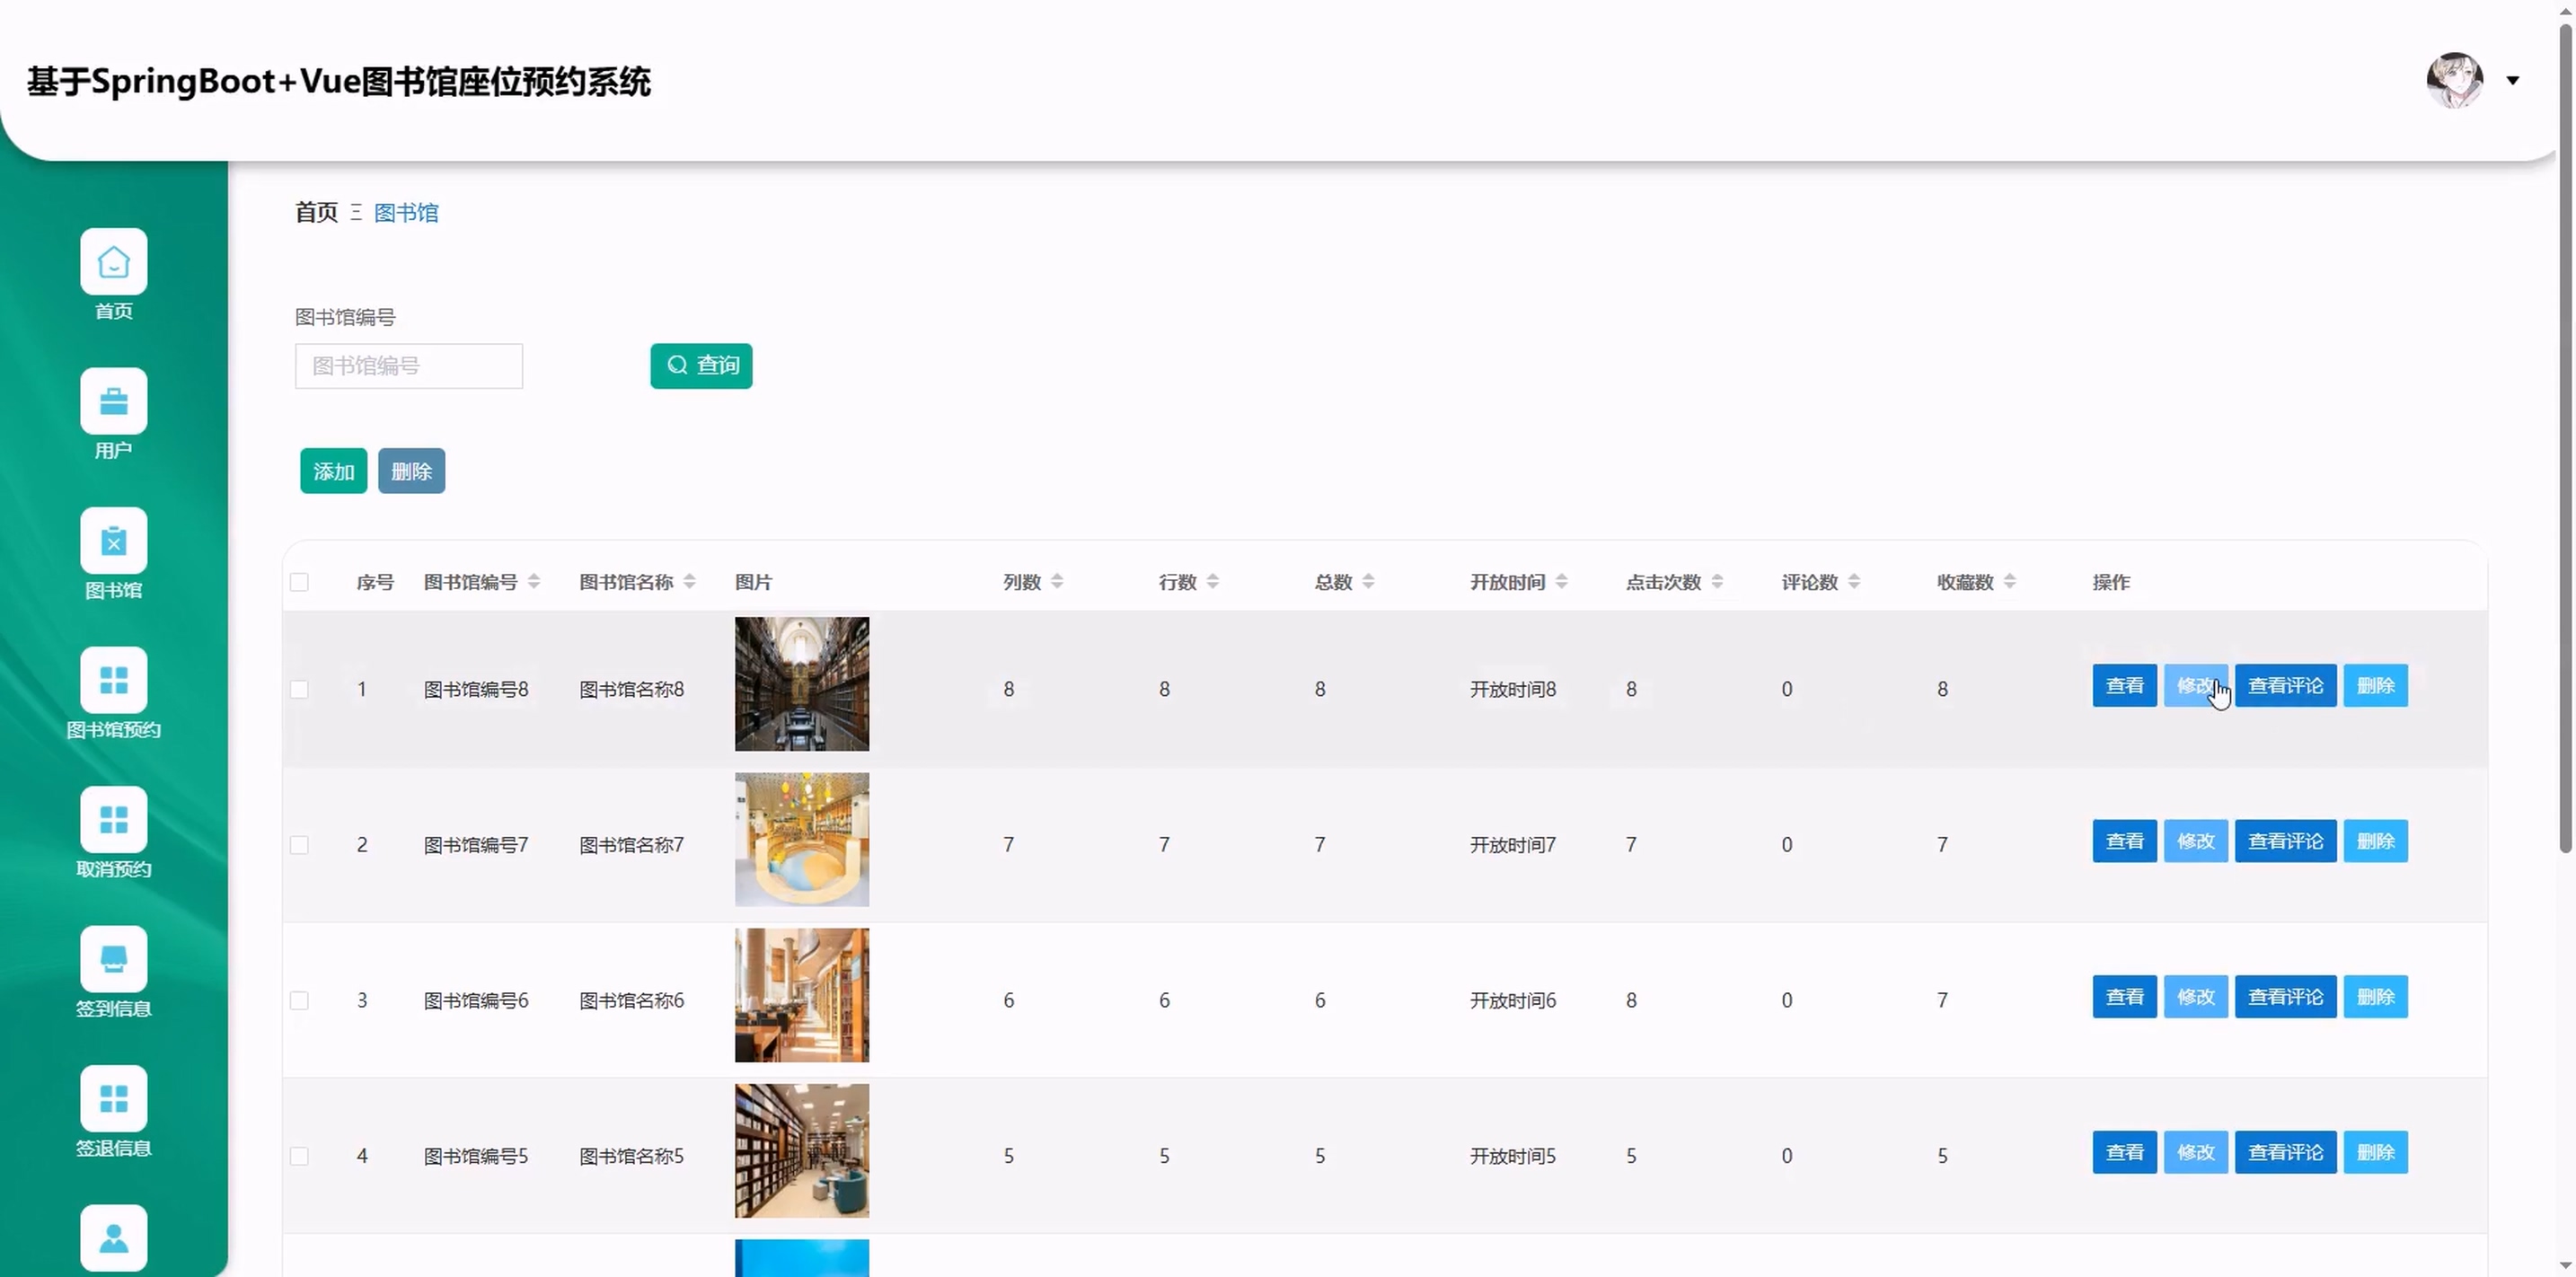Image resolution: width=2576 pixels, height=1277 pixels.
Task: Check the select-all checkbox in table header
Action: point(299,582)
